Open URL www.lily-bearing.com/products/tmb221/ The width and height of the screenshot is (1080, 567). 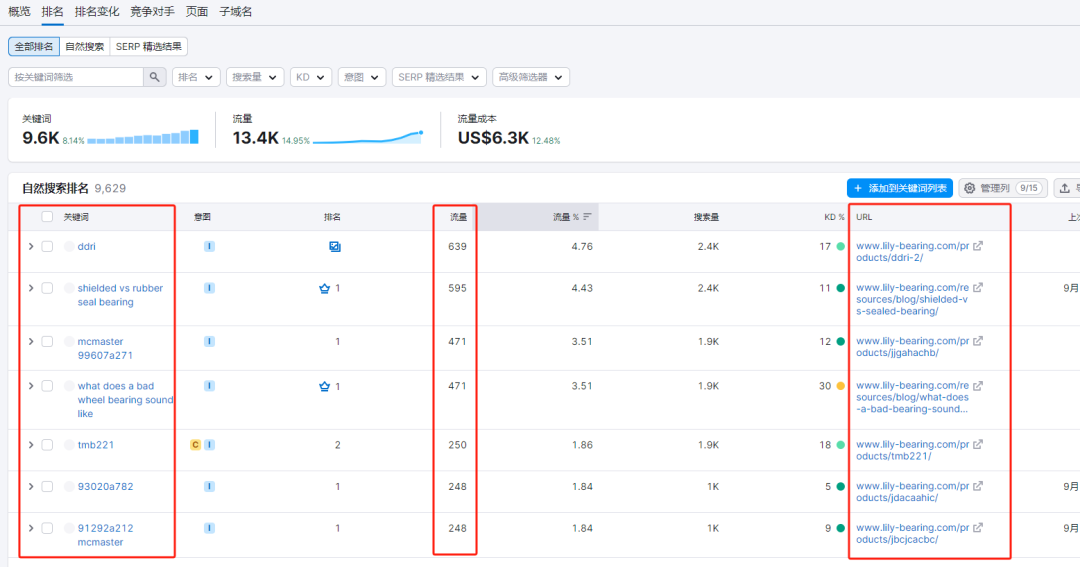(x=913, y=450)
